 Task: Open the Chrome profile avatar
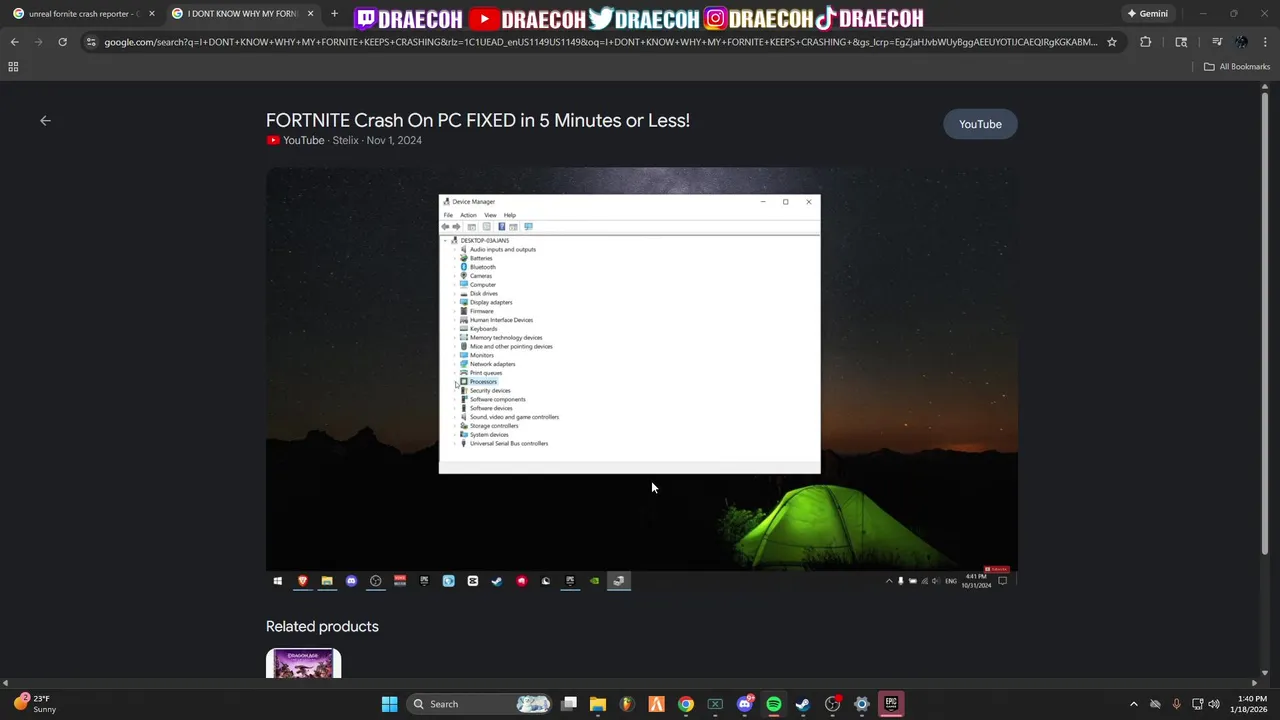(1241, 42)
